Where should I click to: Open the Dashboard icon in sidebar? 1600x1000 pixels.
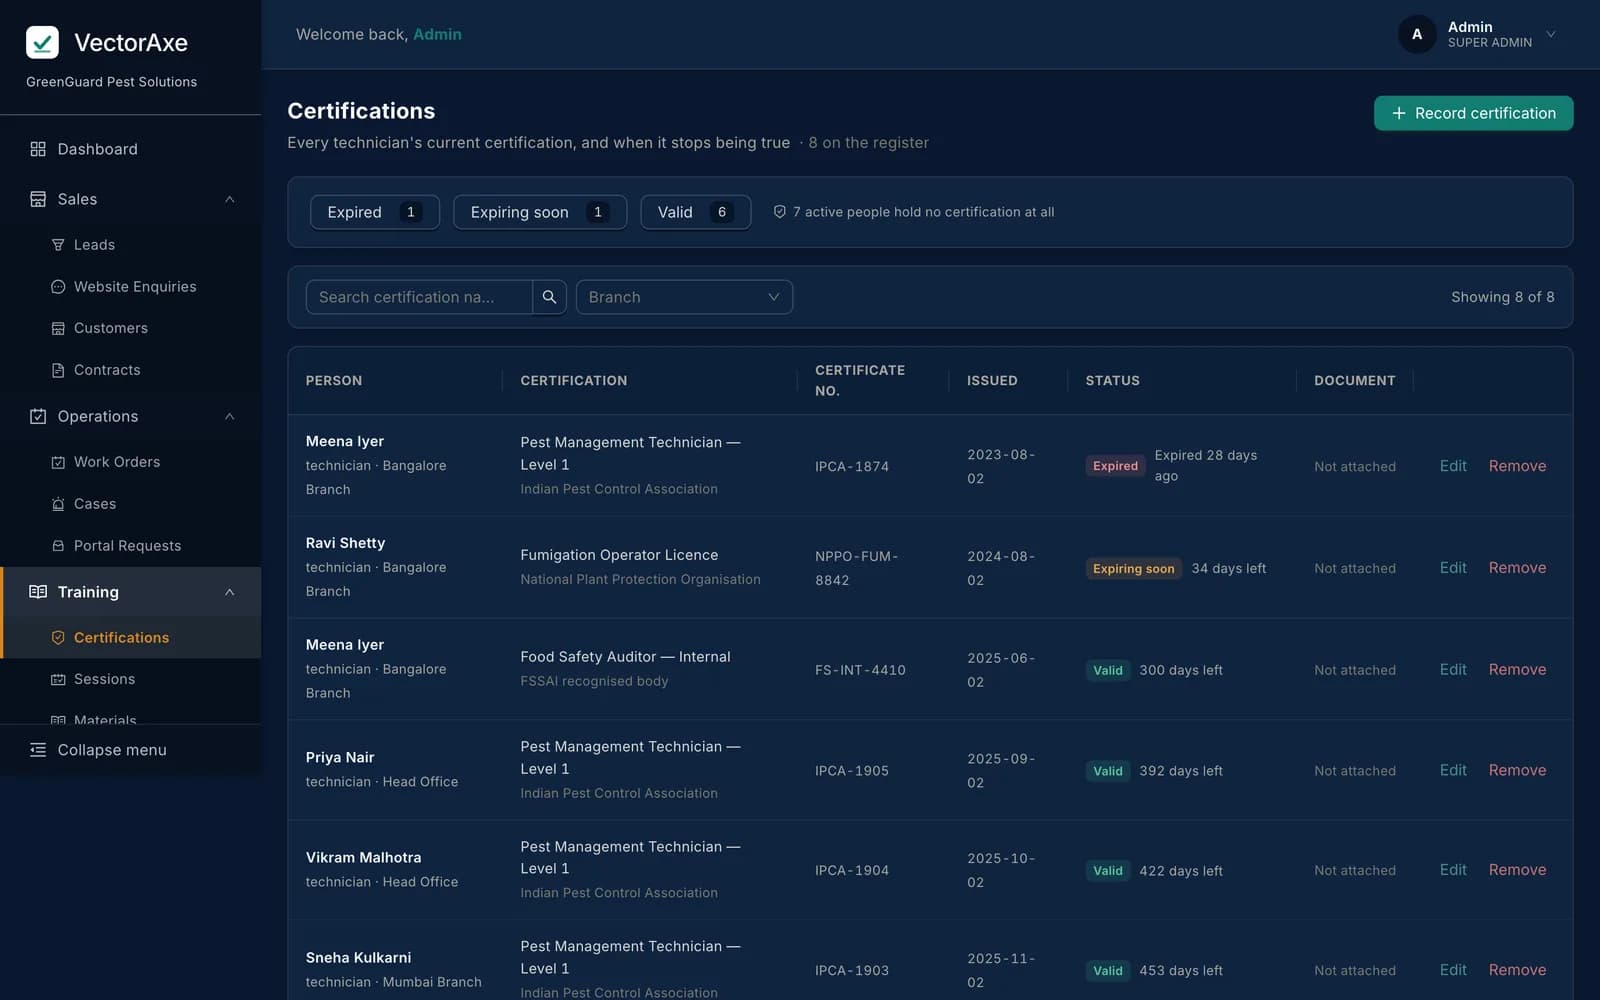point(38,149)
